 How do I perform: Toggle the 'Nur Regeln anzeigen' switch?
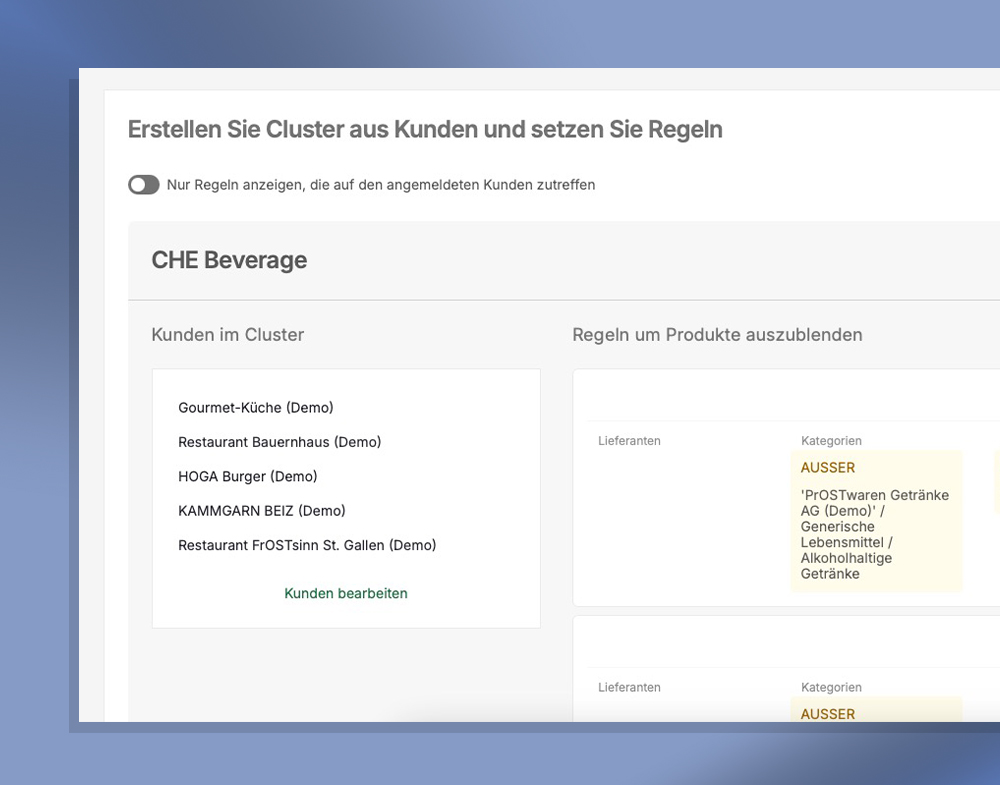pyautogui.click(x=144, y=185)
